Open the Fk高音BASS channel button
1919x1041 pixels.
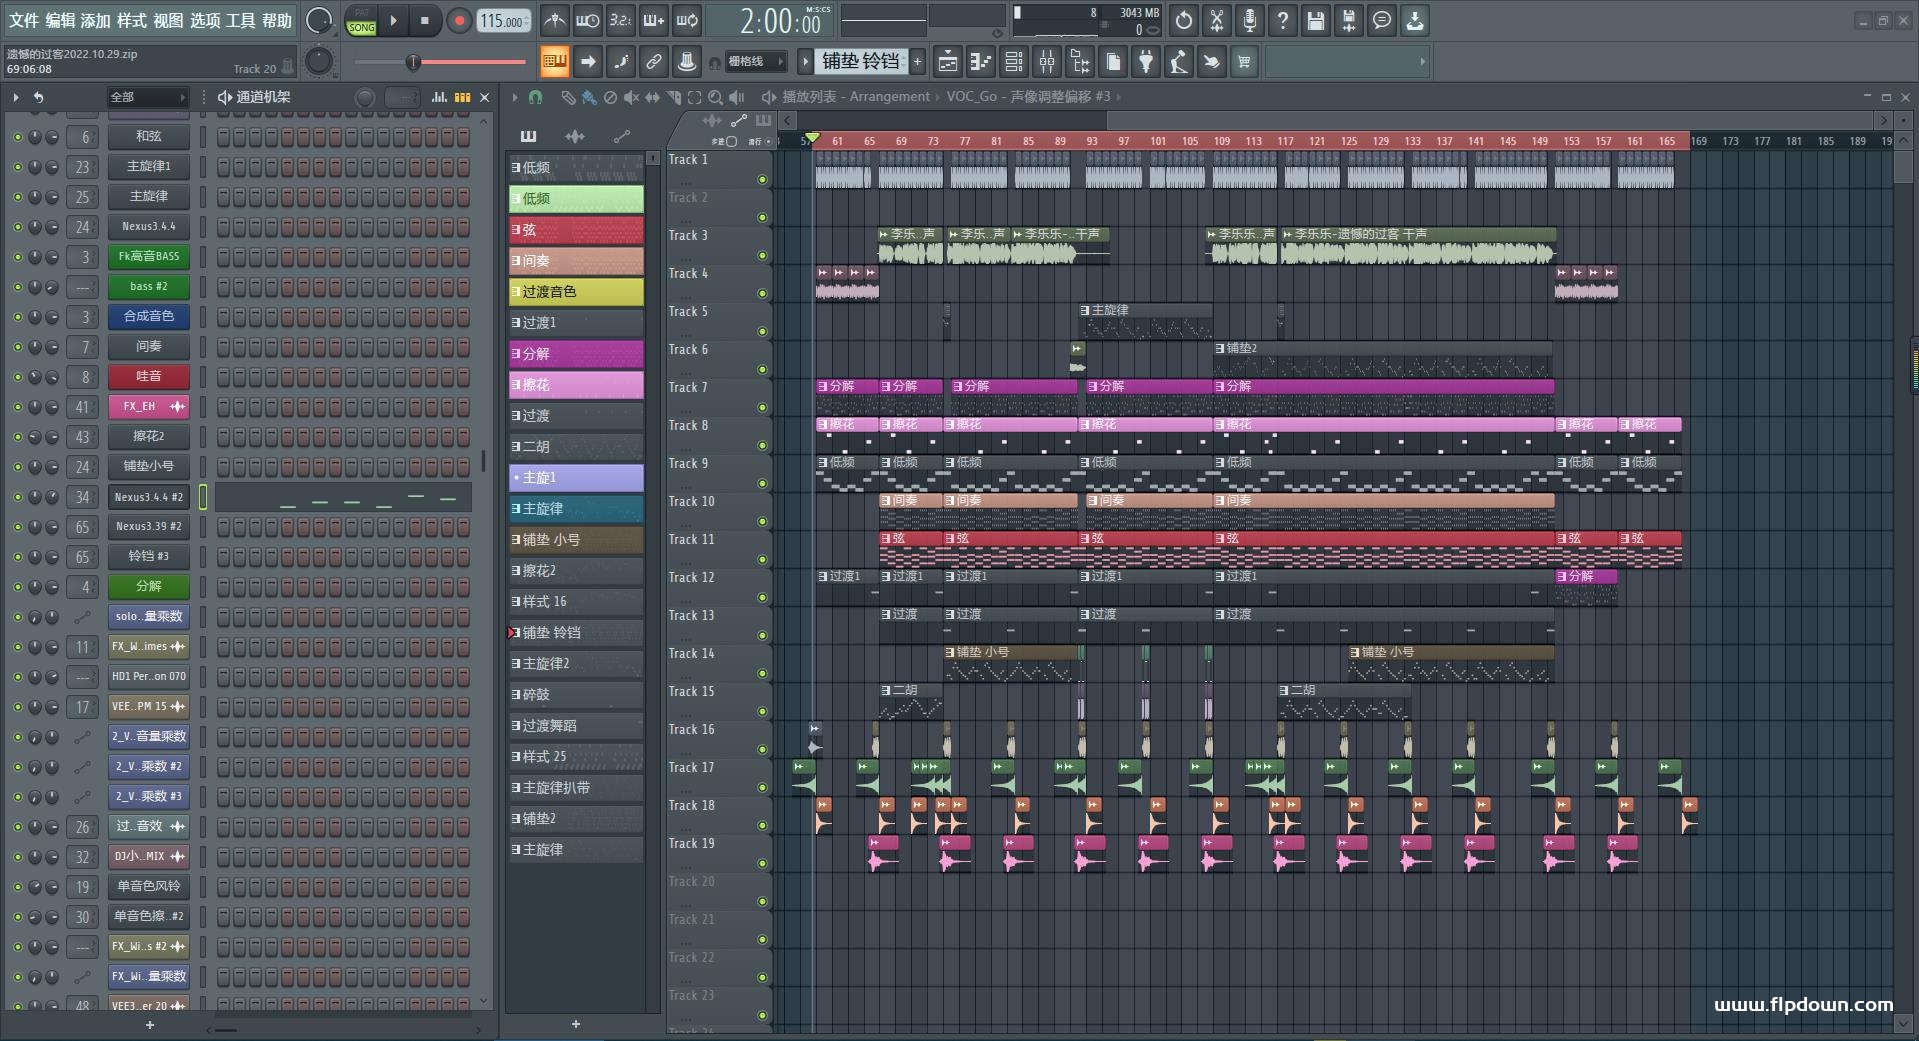click(x=149, y=257)
